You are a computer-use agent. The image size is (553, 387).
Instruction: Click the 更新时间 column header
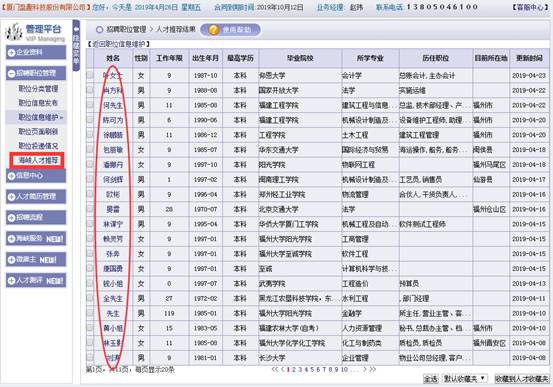tap(529, 58)
